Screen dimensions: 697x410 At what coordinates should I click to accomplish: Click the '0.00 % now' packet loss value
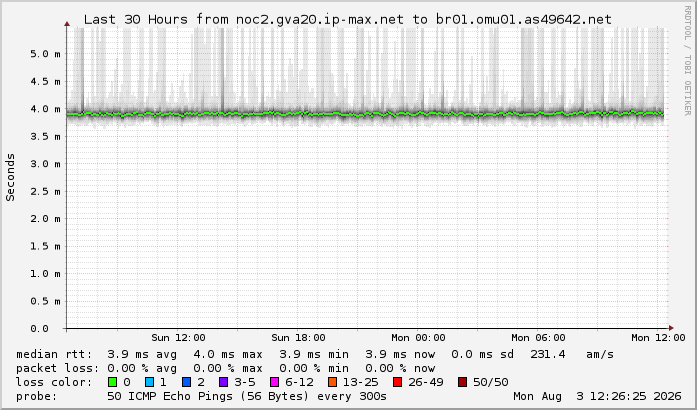400,368
